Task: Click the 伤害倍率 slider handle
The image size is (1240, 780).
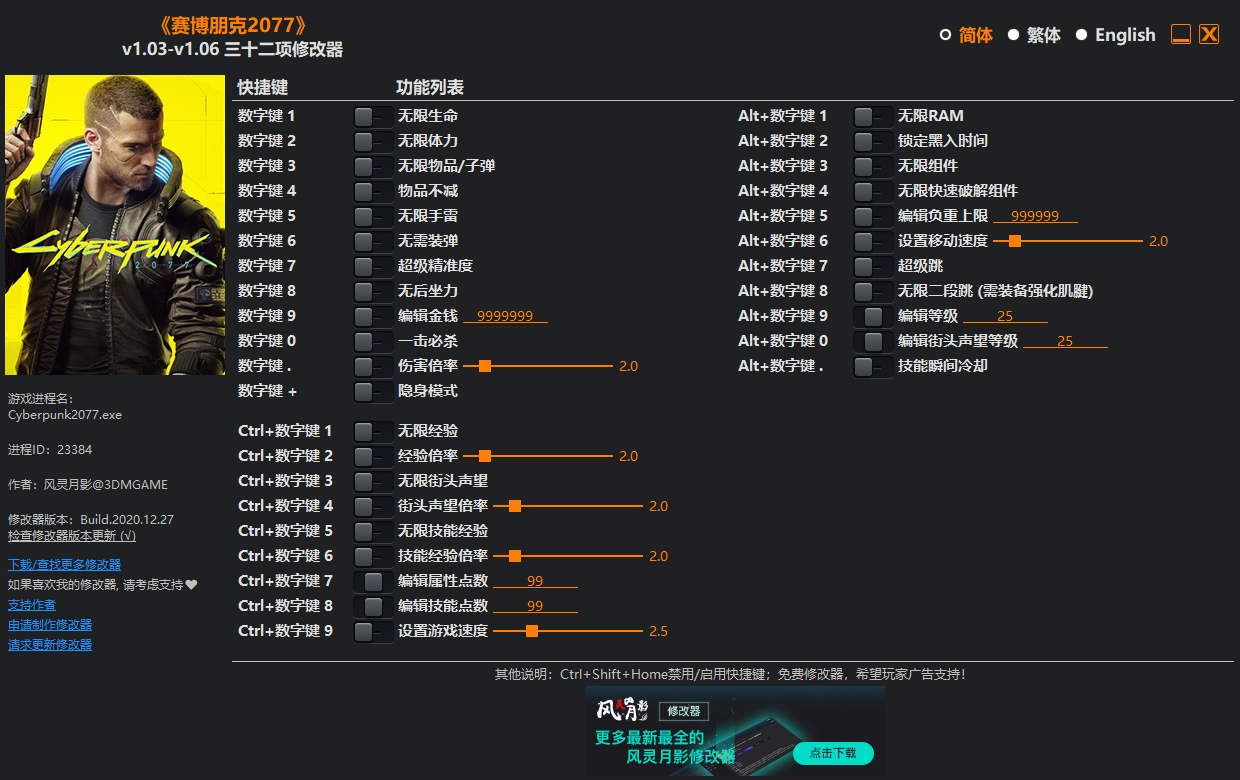Action: tap(485, 365)
